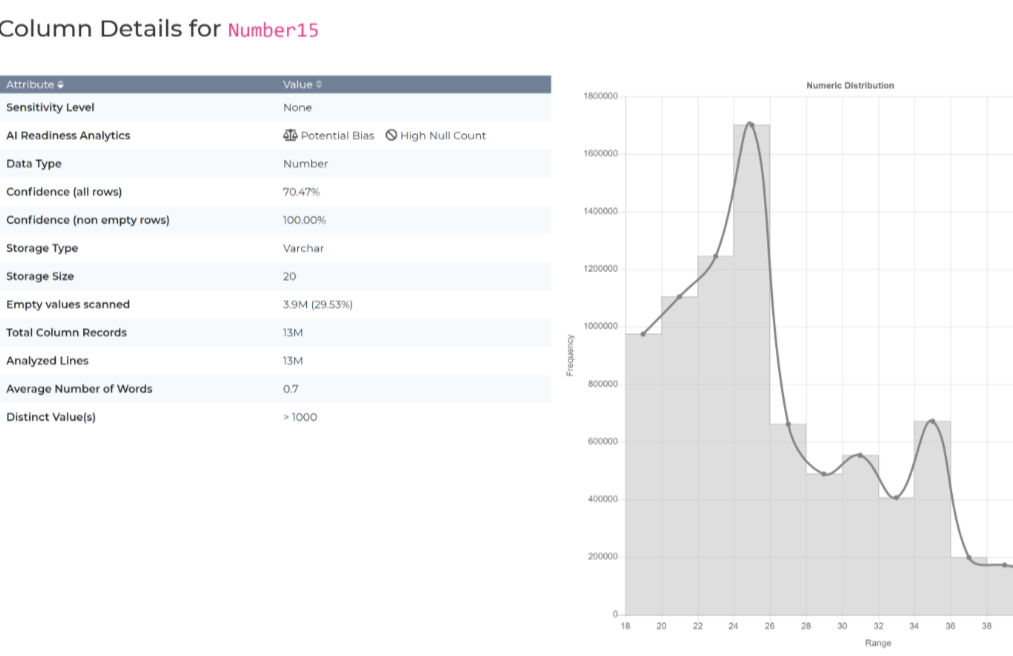Click the High Null Count prohibition icon
The width and height of the screenshot is (1013, 656).
click(x=392, y=135)
